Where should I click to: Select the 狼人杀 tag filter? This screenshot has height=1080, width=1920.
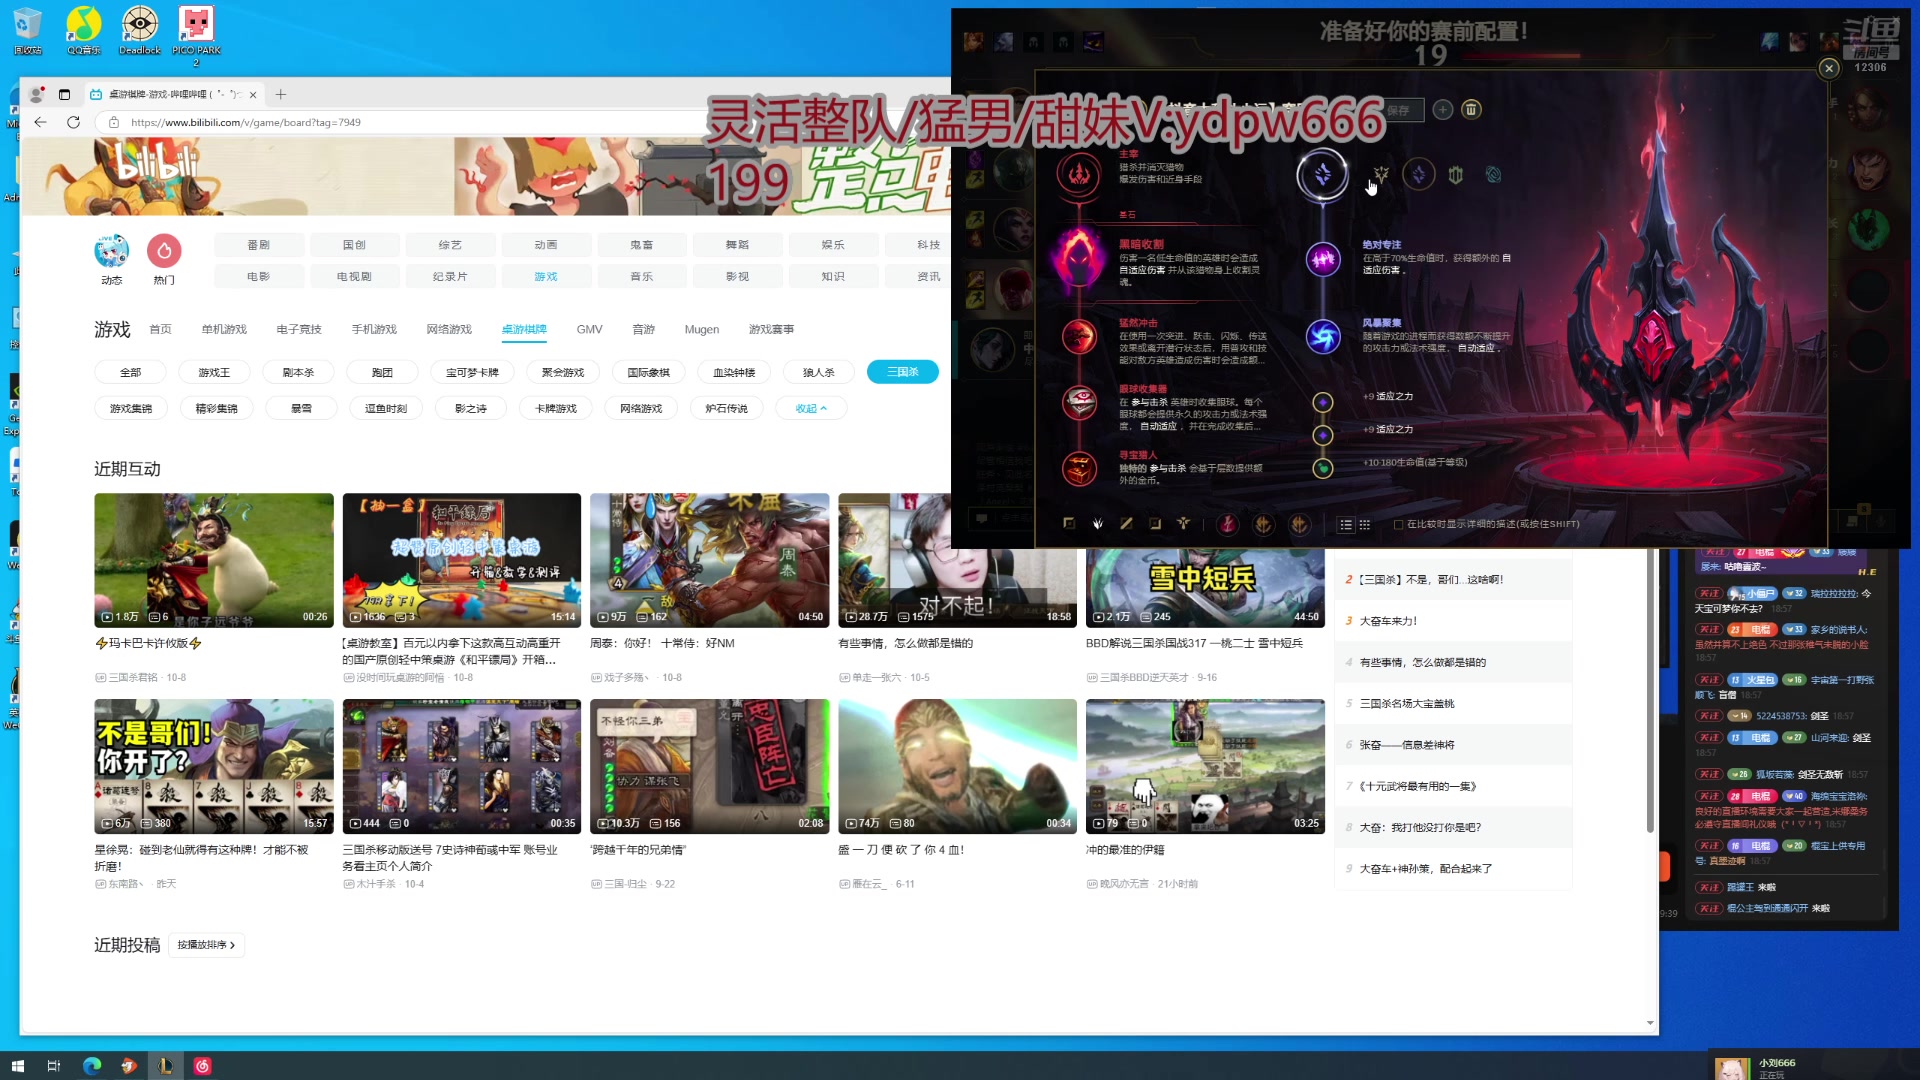818,372
